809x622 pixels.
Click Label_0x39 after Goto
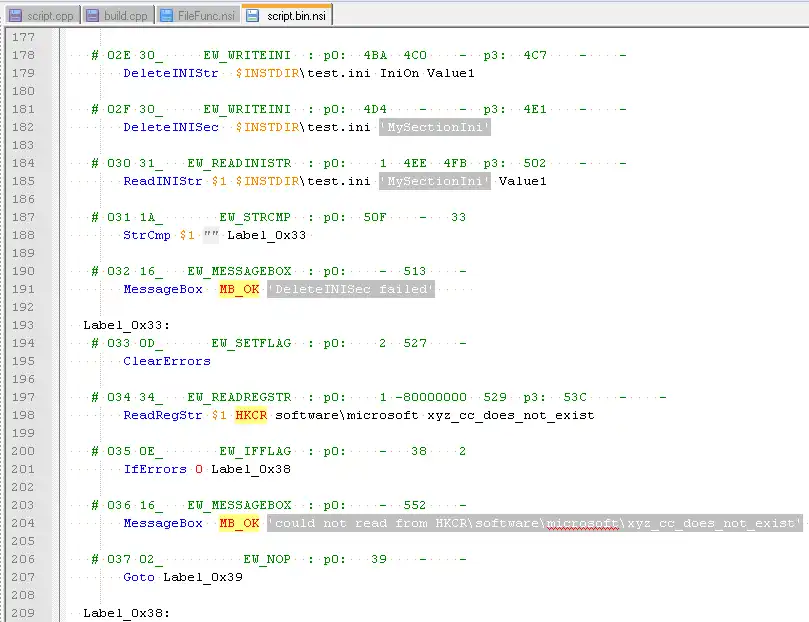(x=203, y=577)
